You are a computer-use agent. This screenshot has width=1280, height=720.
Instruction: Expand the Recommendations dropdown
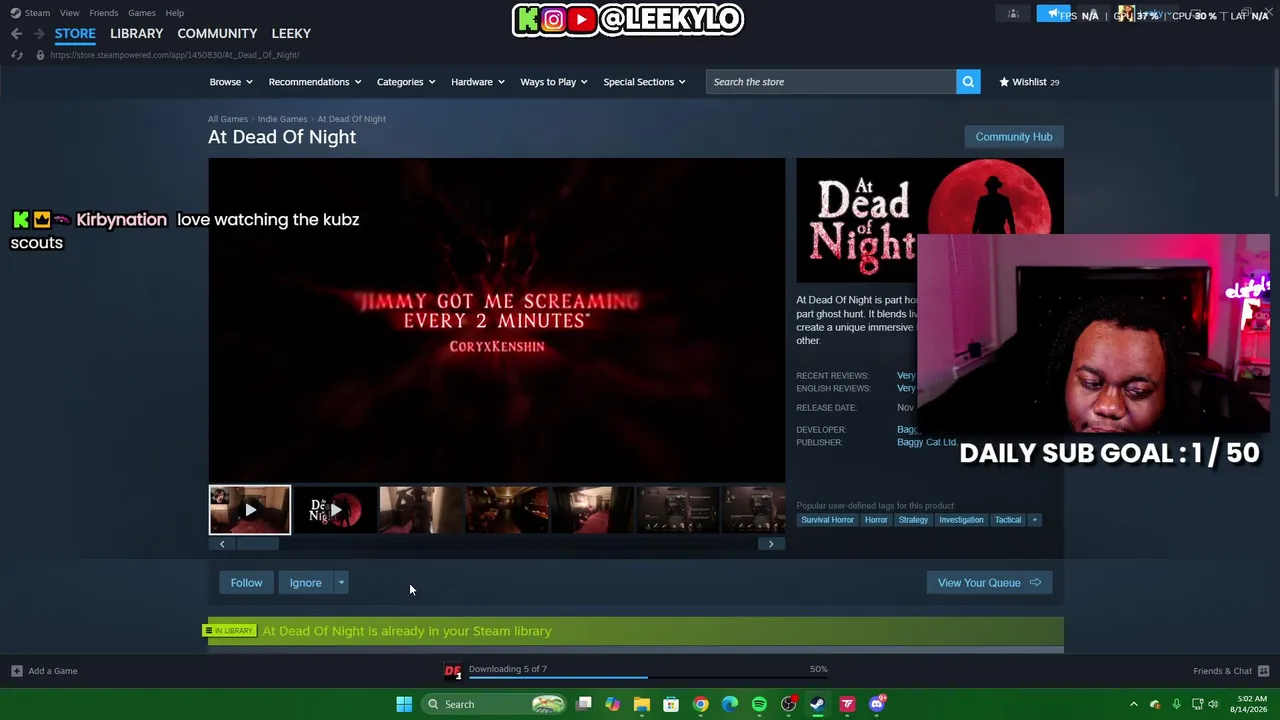(315, 82)
